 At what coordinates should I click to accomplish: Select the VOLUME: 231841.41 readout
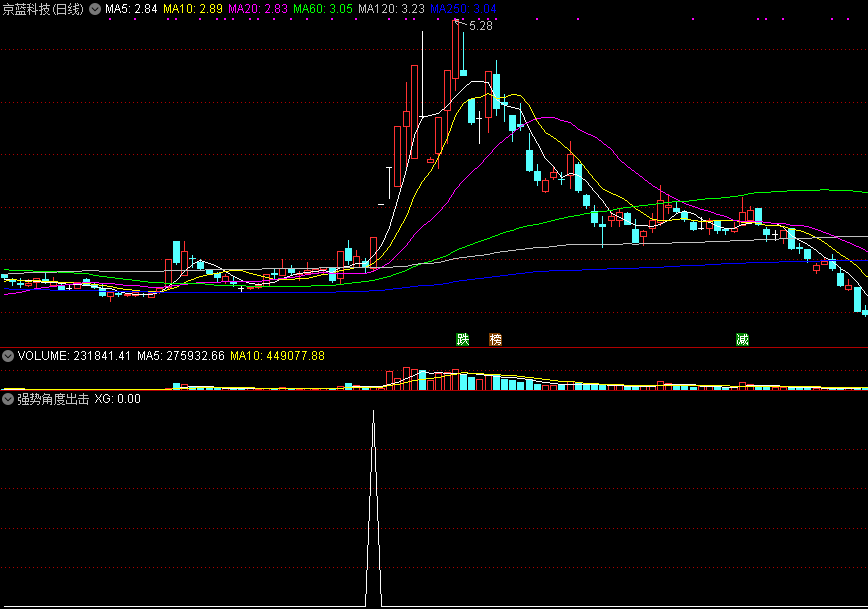tap(74, 355)
